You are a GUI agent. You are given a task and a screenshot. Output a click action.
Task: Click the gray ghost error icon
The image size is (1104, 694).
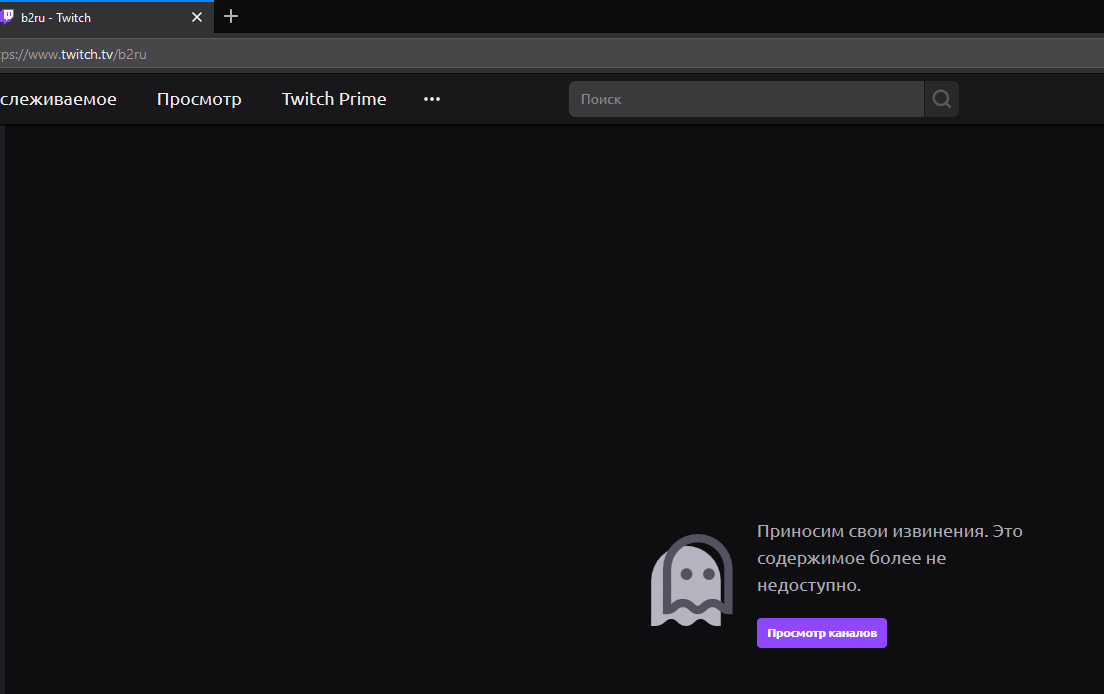(691, 580)
